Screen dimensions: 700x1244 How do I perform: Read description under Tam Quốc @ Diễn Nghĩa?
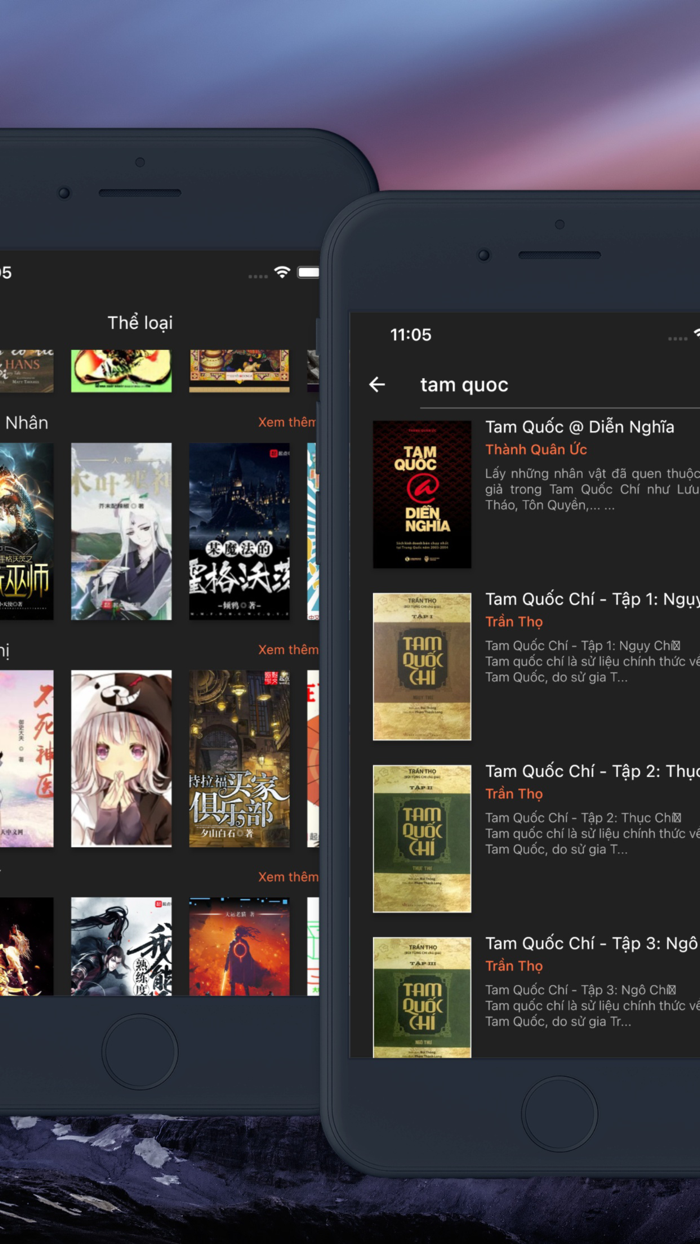pos(592,489)
